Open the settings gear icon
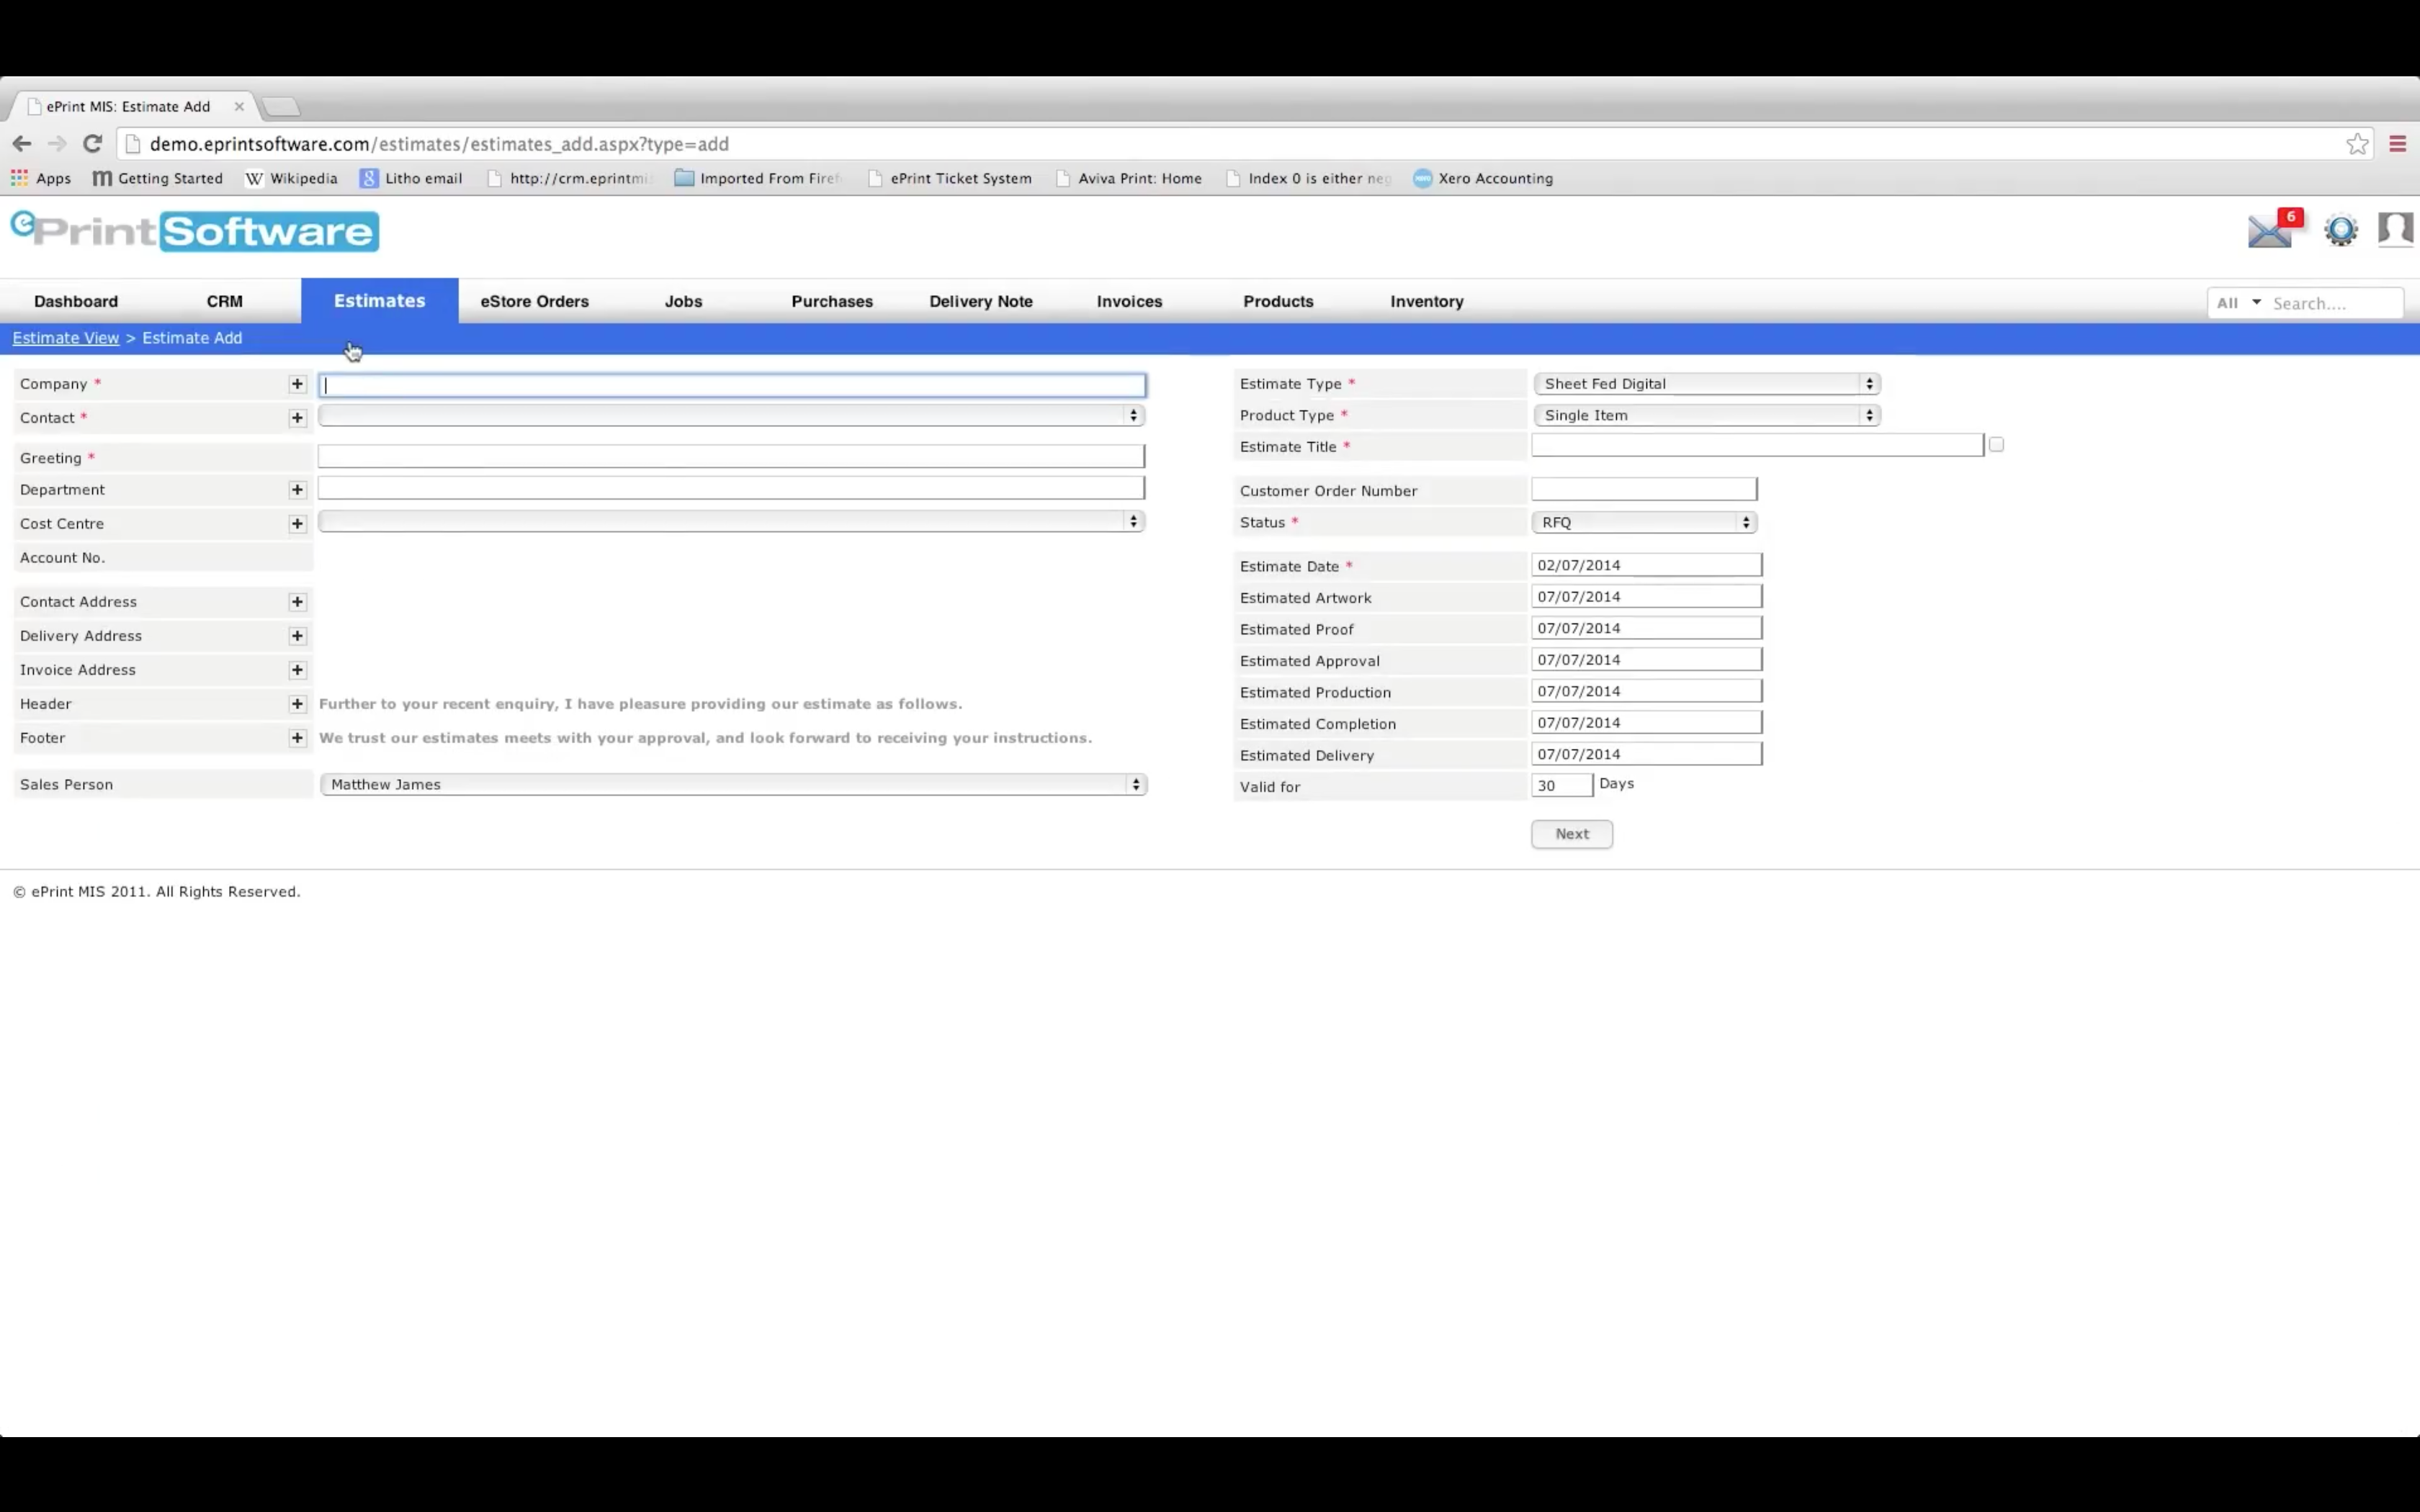2420x1512 pixels. point(2340,231)
